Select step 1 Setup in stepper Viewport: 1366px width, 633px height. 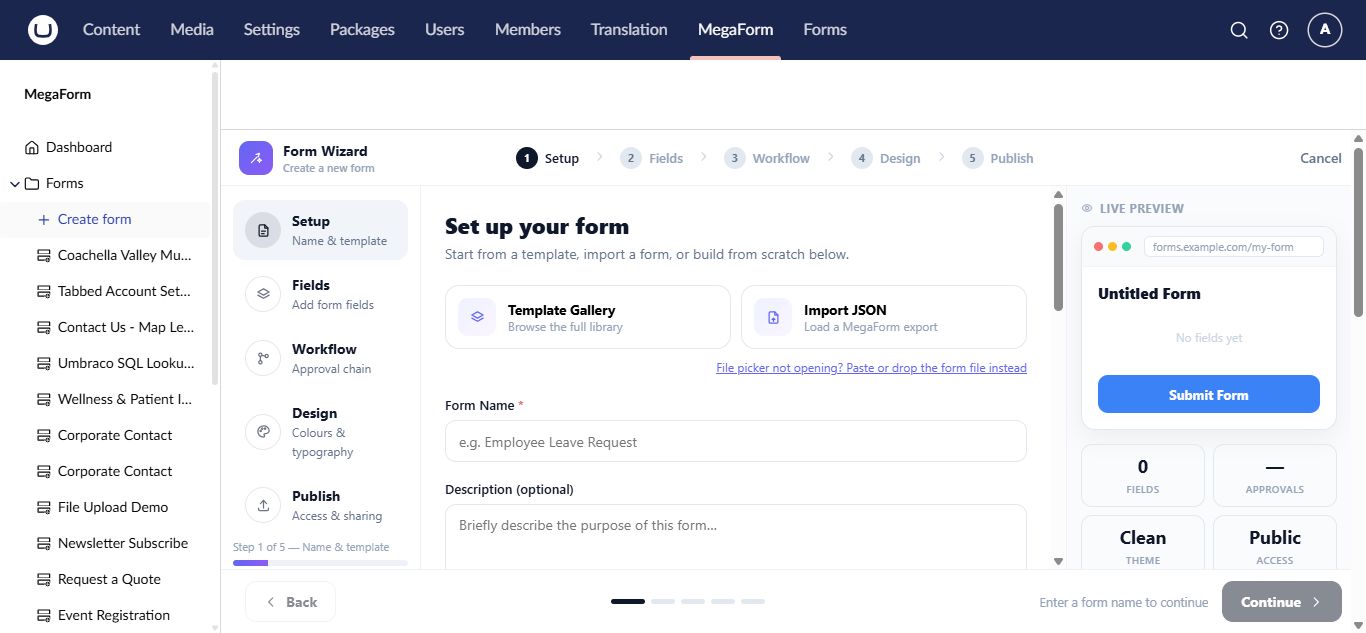pos(548,158)
